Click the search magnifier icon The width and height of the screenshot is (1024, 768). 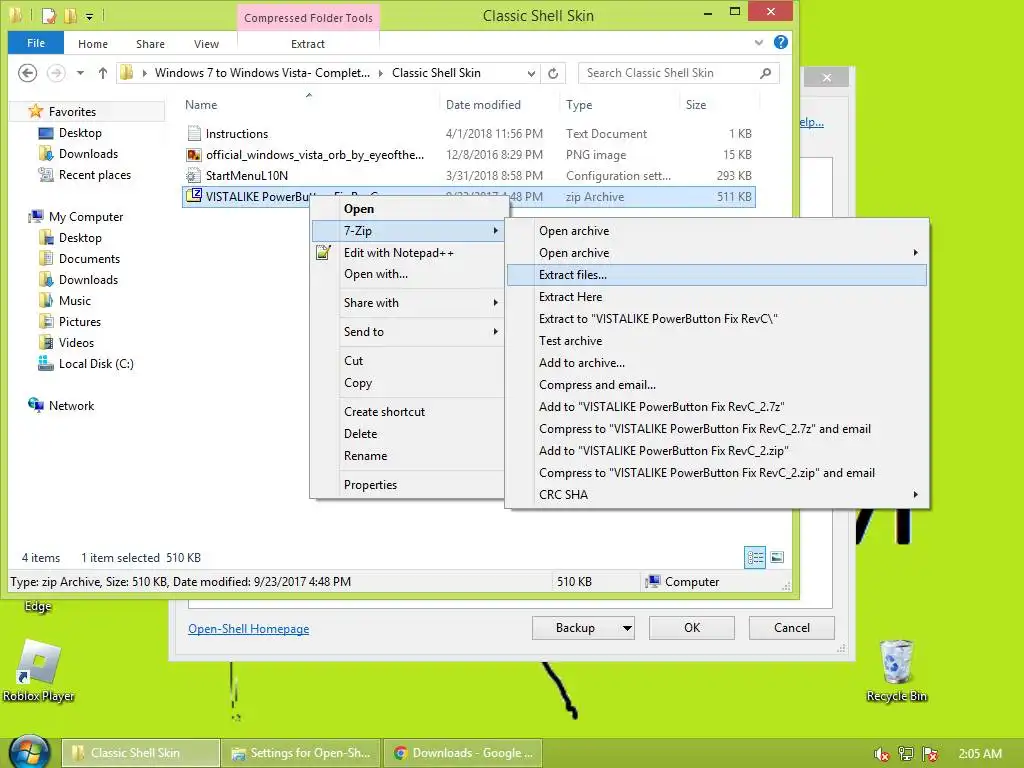tap(765, 73)
